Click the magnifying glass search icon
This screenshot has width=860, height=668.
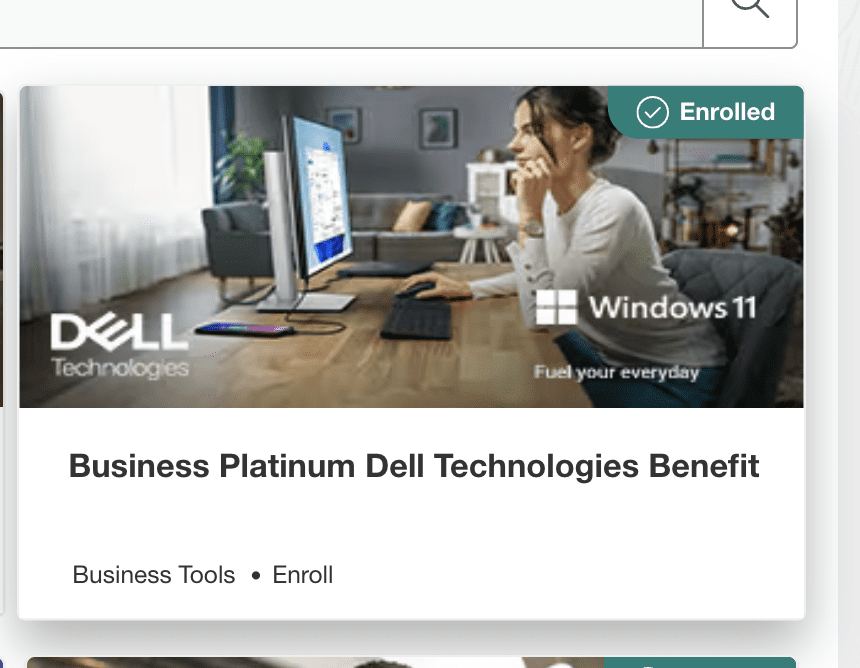pyautogui.click(x=750, y=7)
